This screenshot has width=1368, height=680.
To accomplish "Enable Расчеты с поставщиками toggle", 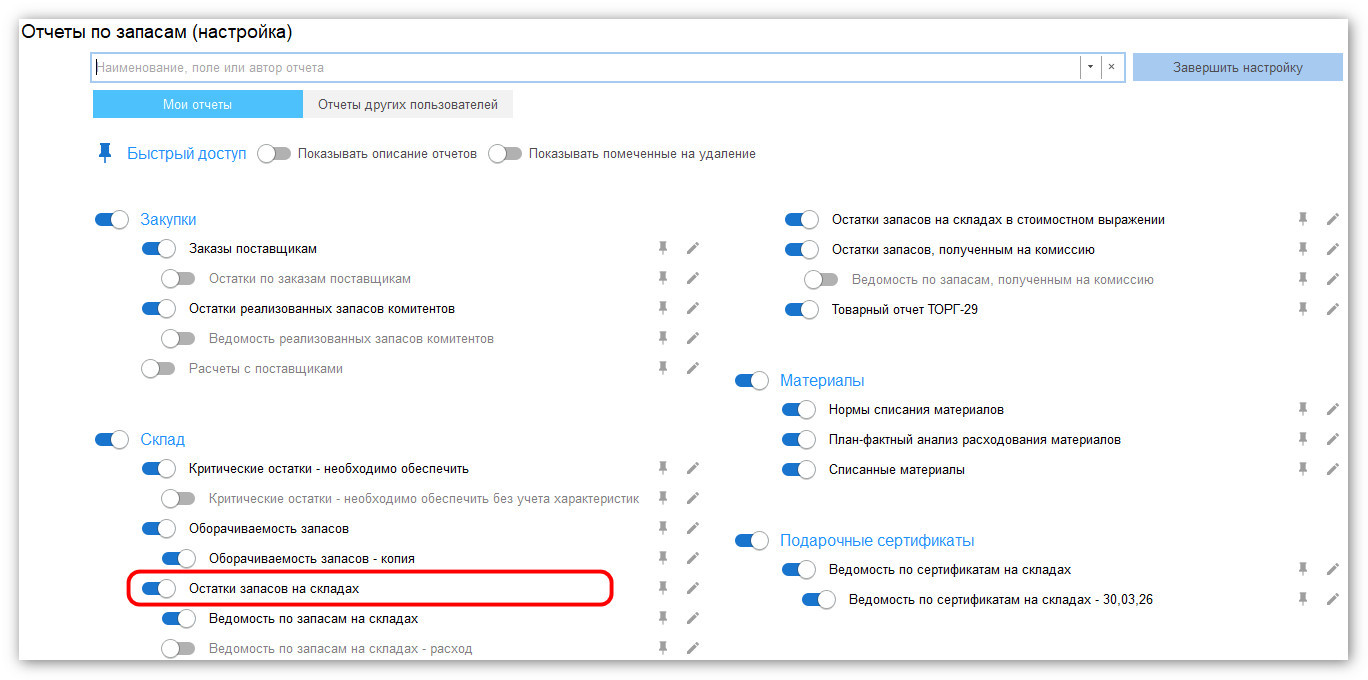I will (158, 368).
